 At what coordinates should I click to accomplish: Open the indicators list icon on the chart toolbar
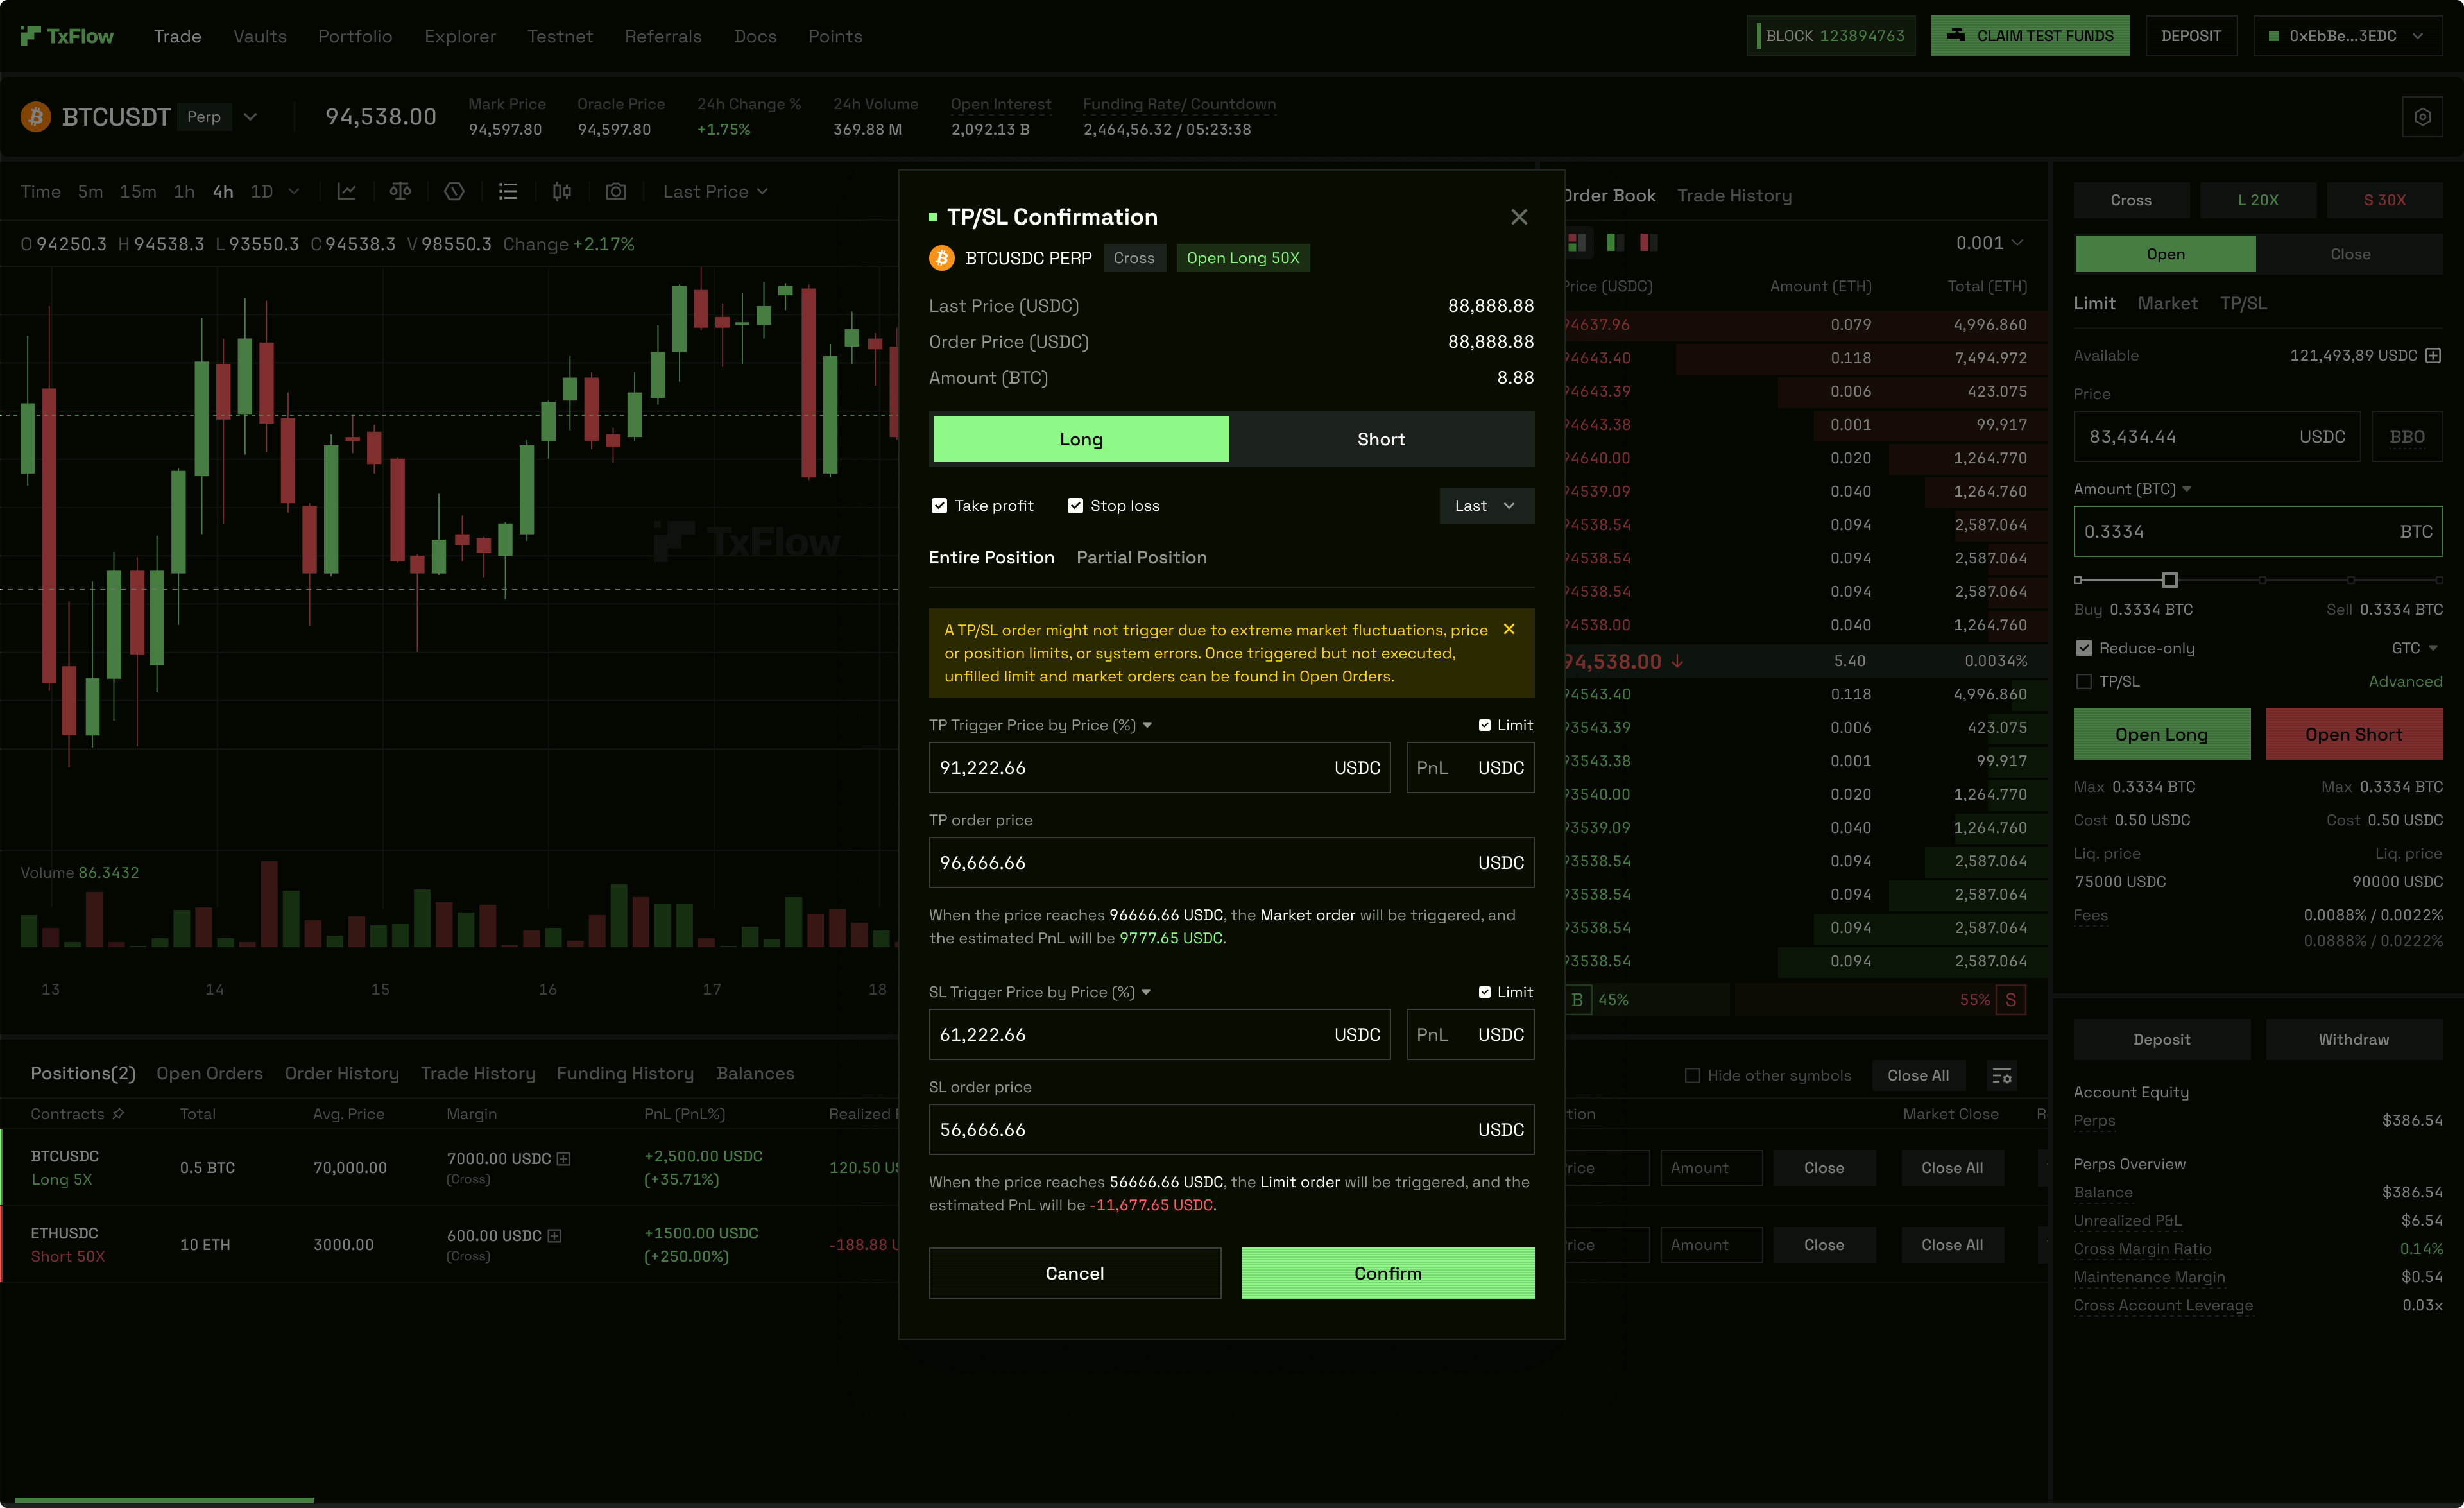point(508,191)
